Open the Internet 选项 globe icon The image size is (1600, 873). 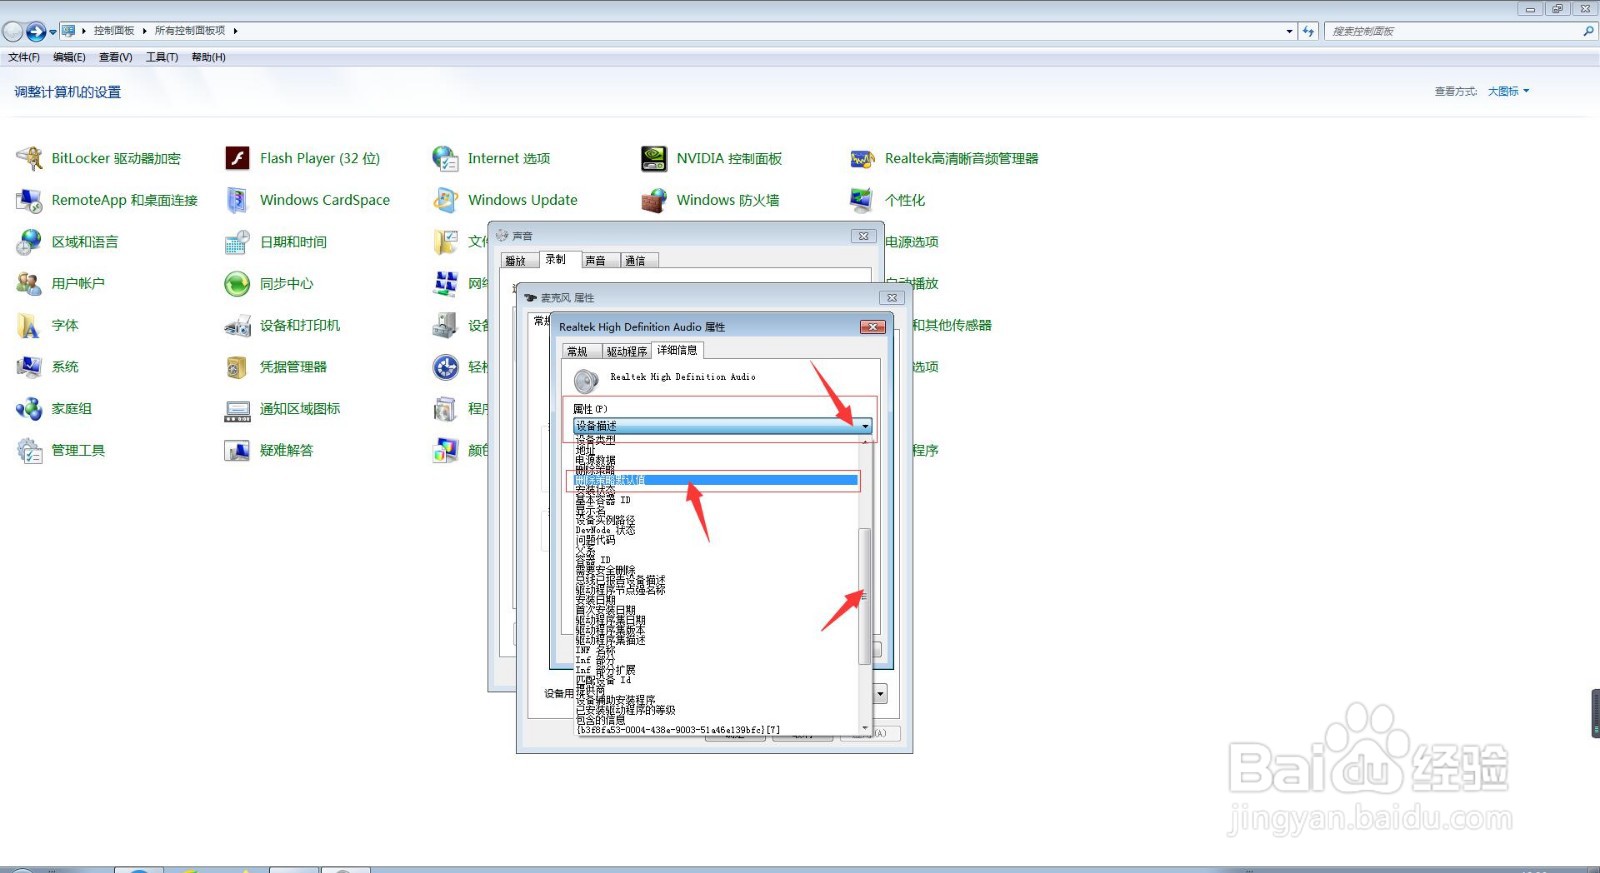[x=445, y=158]
